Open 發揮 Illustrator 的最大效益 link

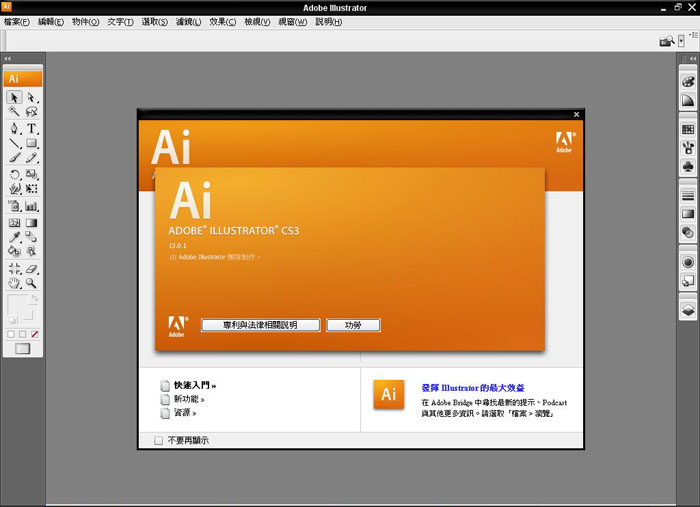473,388
